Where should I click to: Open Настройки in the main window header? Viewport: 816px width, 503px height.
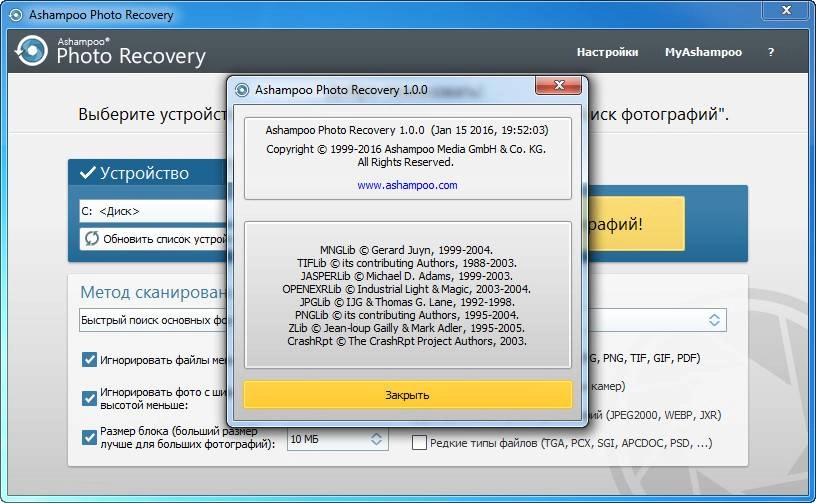point(607,52)
